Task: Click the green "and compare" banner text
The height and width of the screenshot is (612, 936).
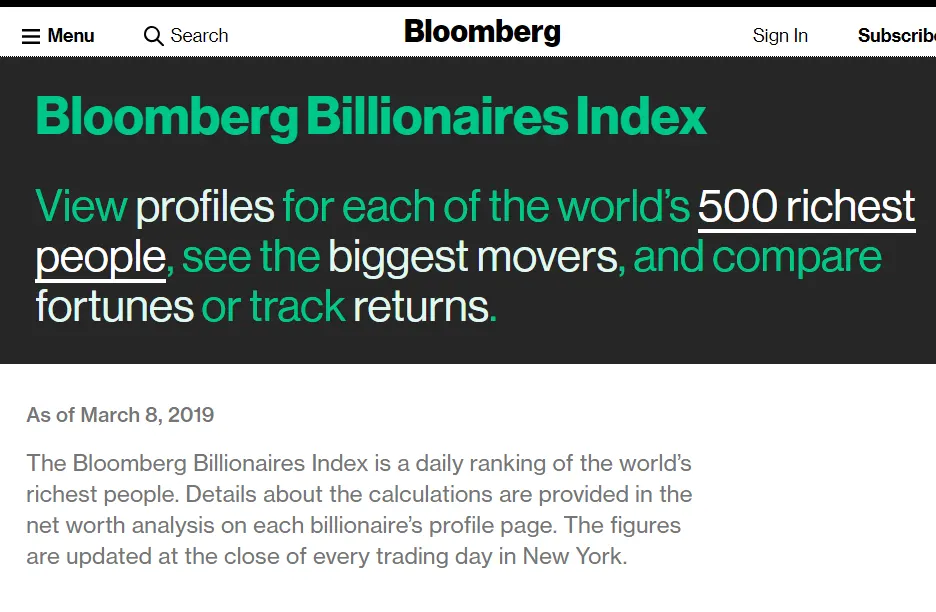Action: (757, 257)
